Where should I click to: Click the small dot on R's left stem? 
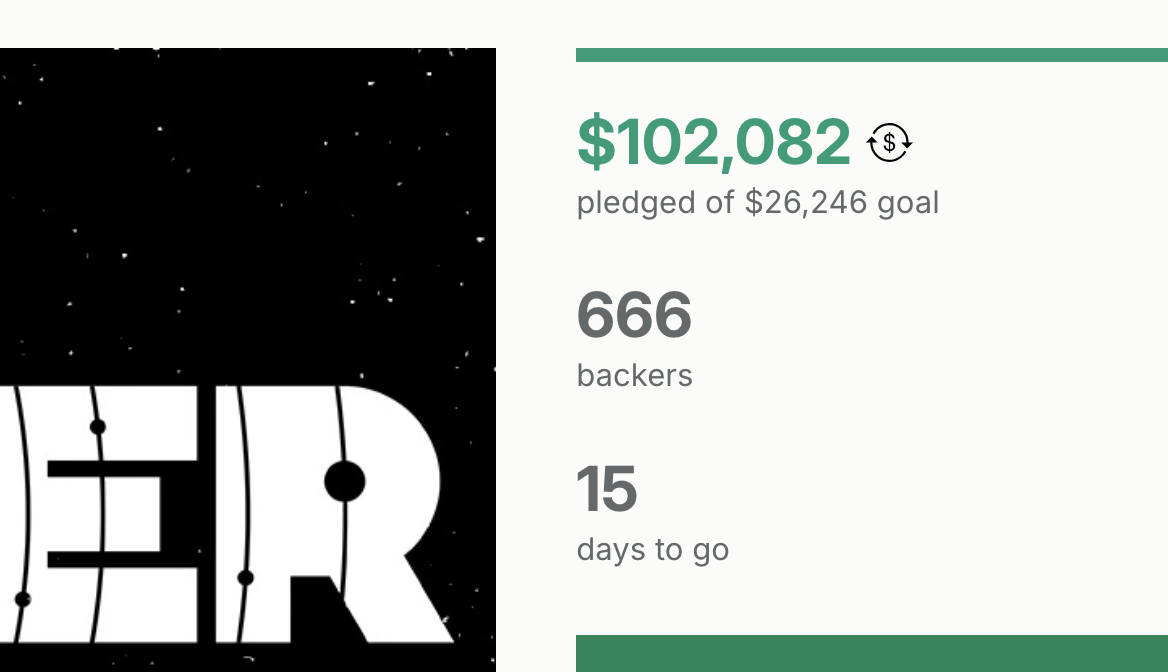245,578
